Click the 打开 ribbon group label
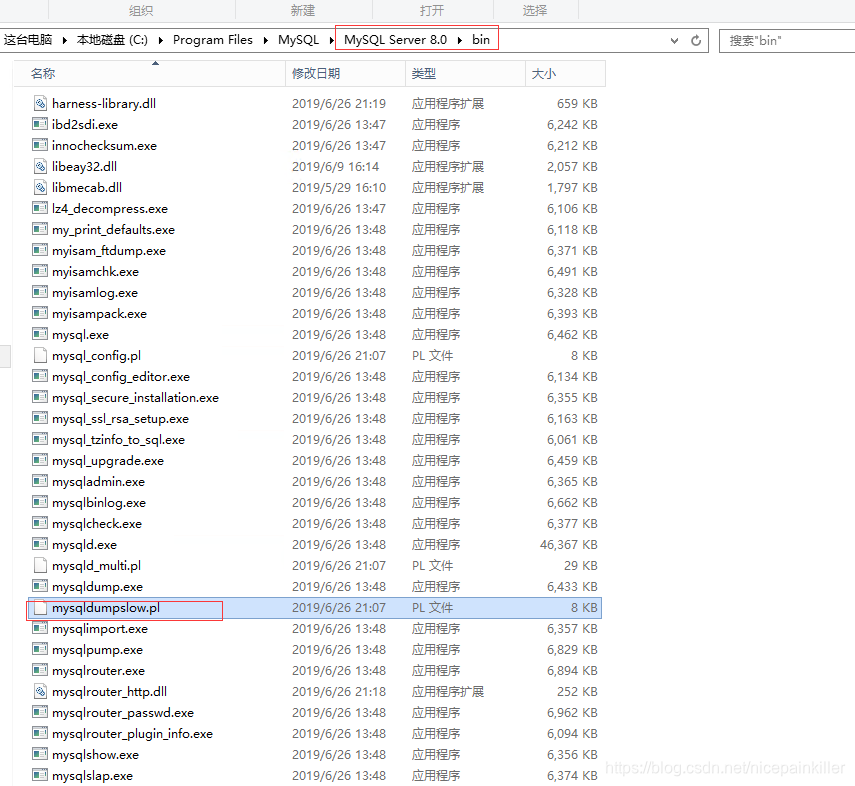855x786 pixels. tap(432, 10)
